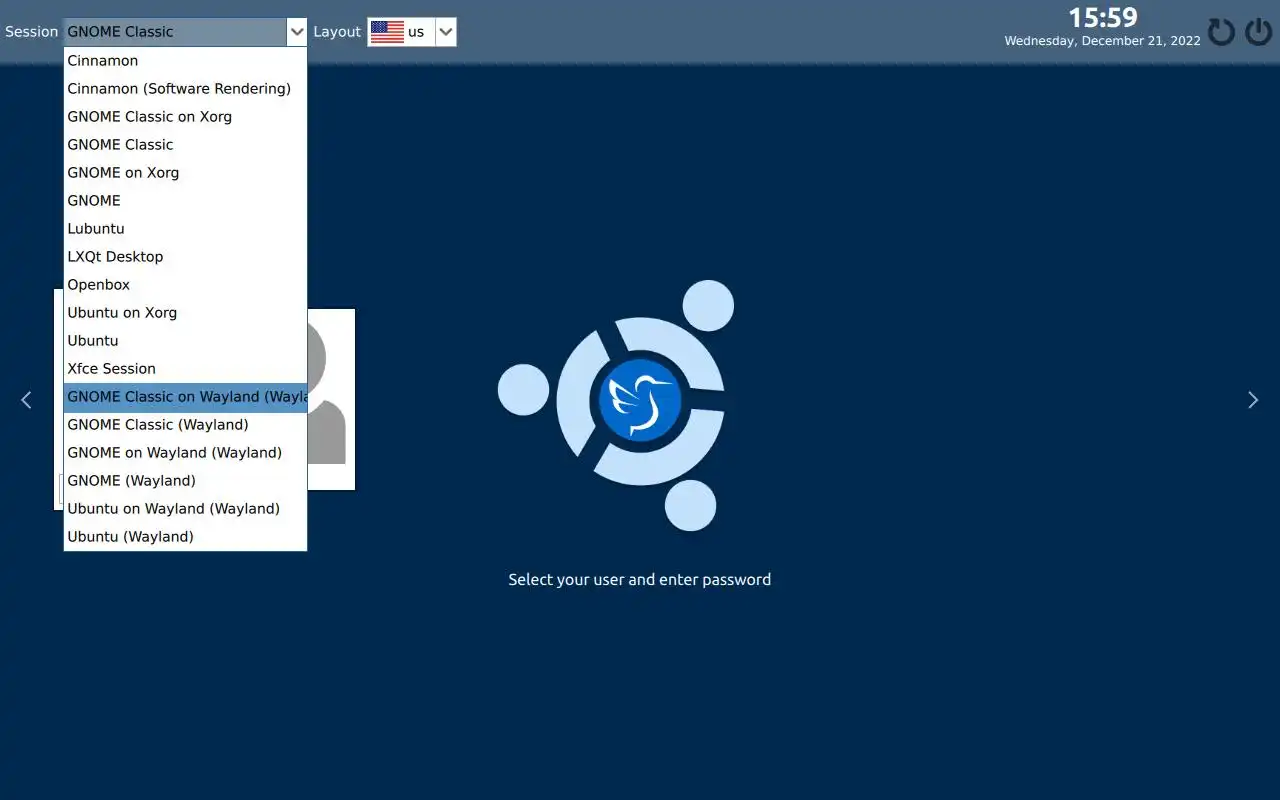Screen dimensions: 1280x800
Task: Choose GNOME on Wayland (Wayland)
Action: point(185,453)
